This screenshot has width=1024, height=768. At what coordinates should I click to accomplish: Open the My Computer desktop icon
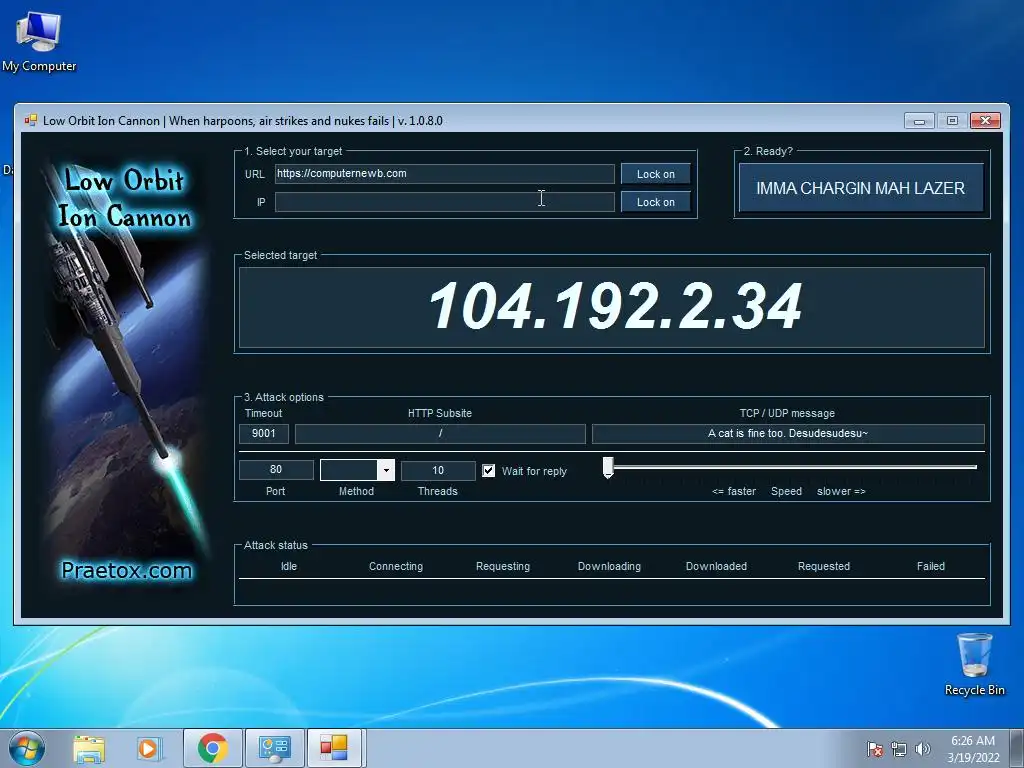click(x=39, y=42)
